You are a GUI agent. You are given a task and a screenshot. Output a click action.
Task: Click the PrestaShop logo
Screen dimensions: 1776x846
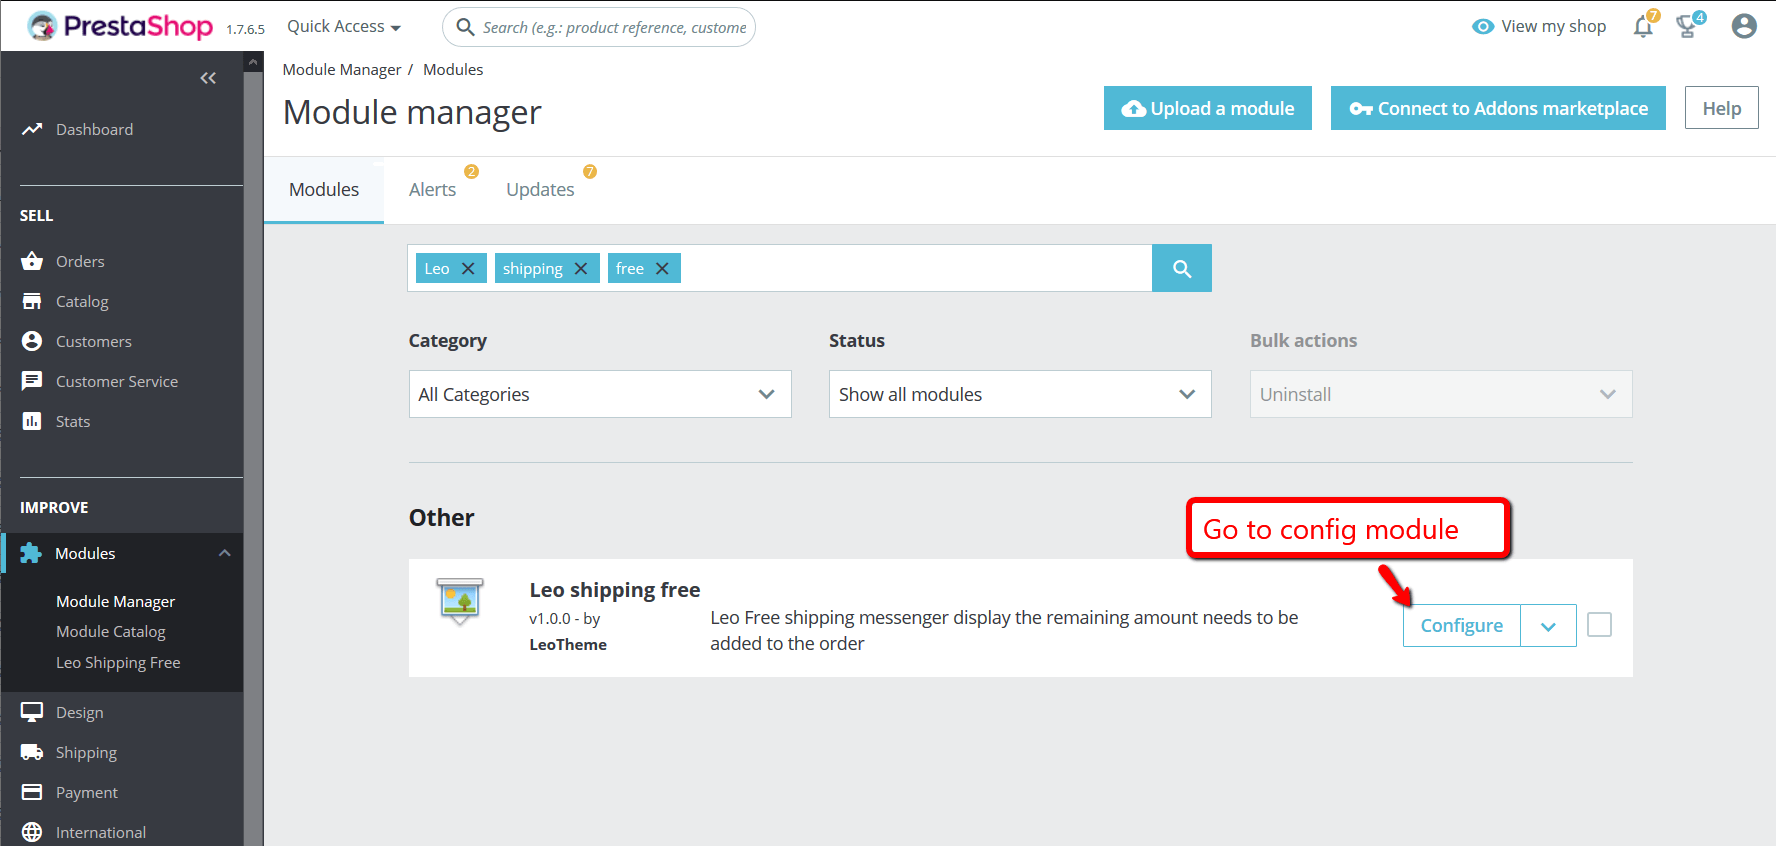(x=120, y=26)
